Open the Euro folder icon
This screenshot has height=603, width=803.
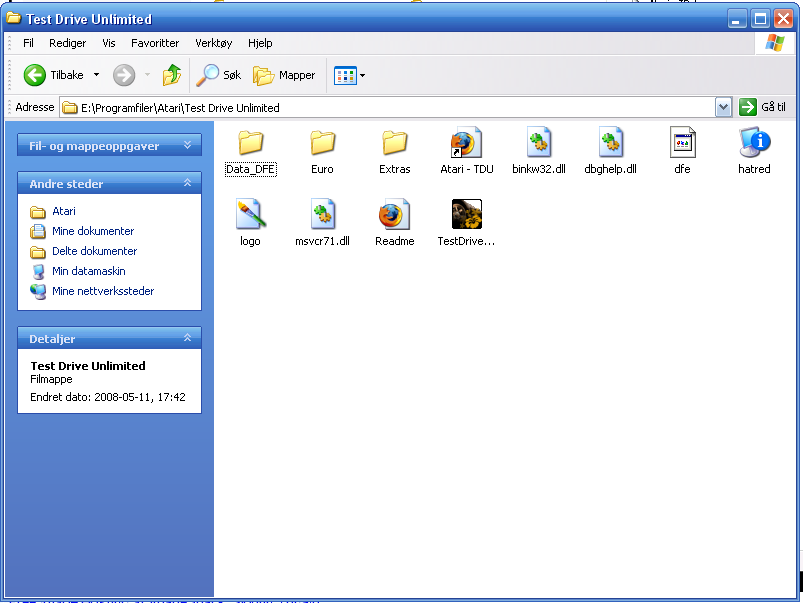322,142
